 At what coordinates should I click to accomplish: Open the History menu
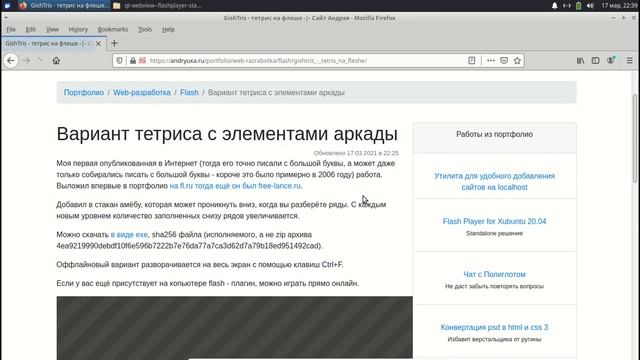78,29
